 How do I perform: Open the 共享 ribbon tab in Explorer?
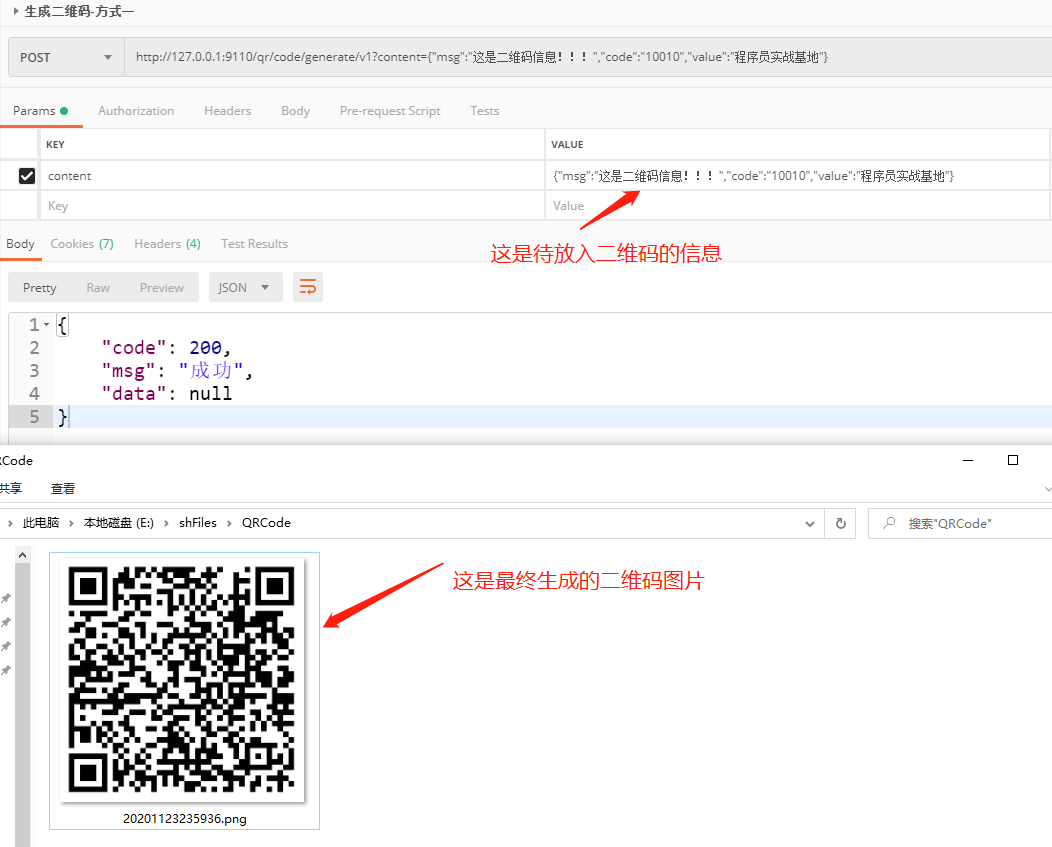coord(11,489)
